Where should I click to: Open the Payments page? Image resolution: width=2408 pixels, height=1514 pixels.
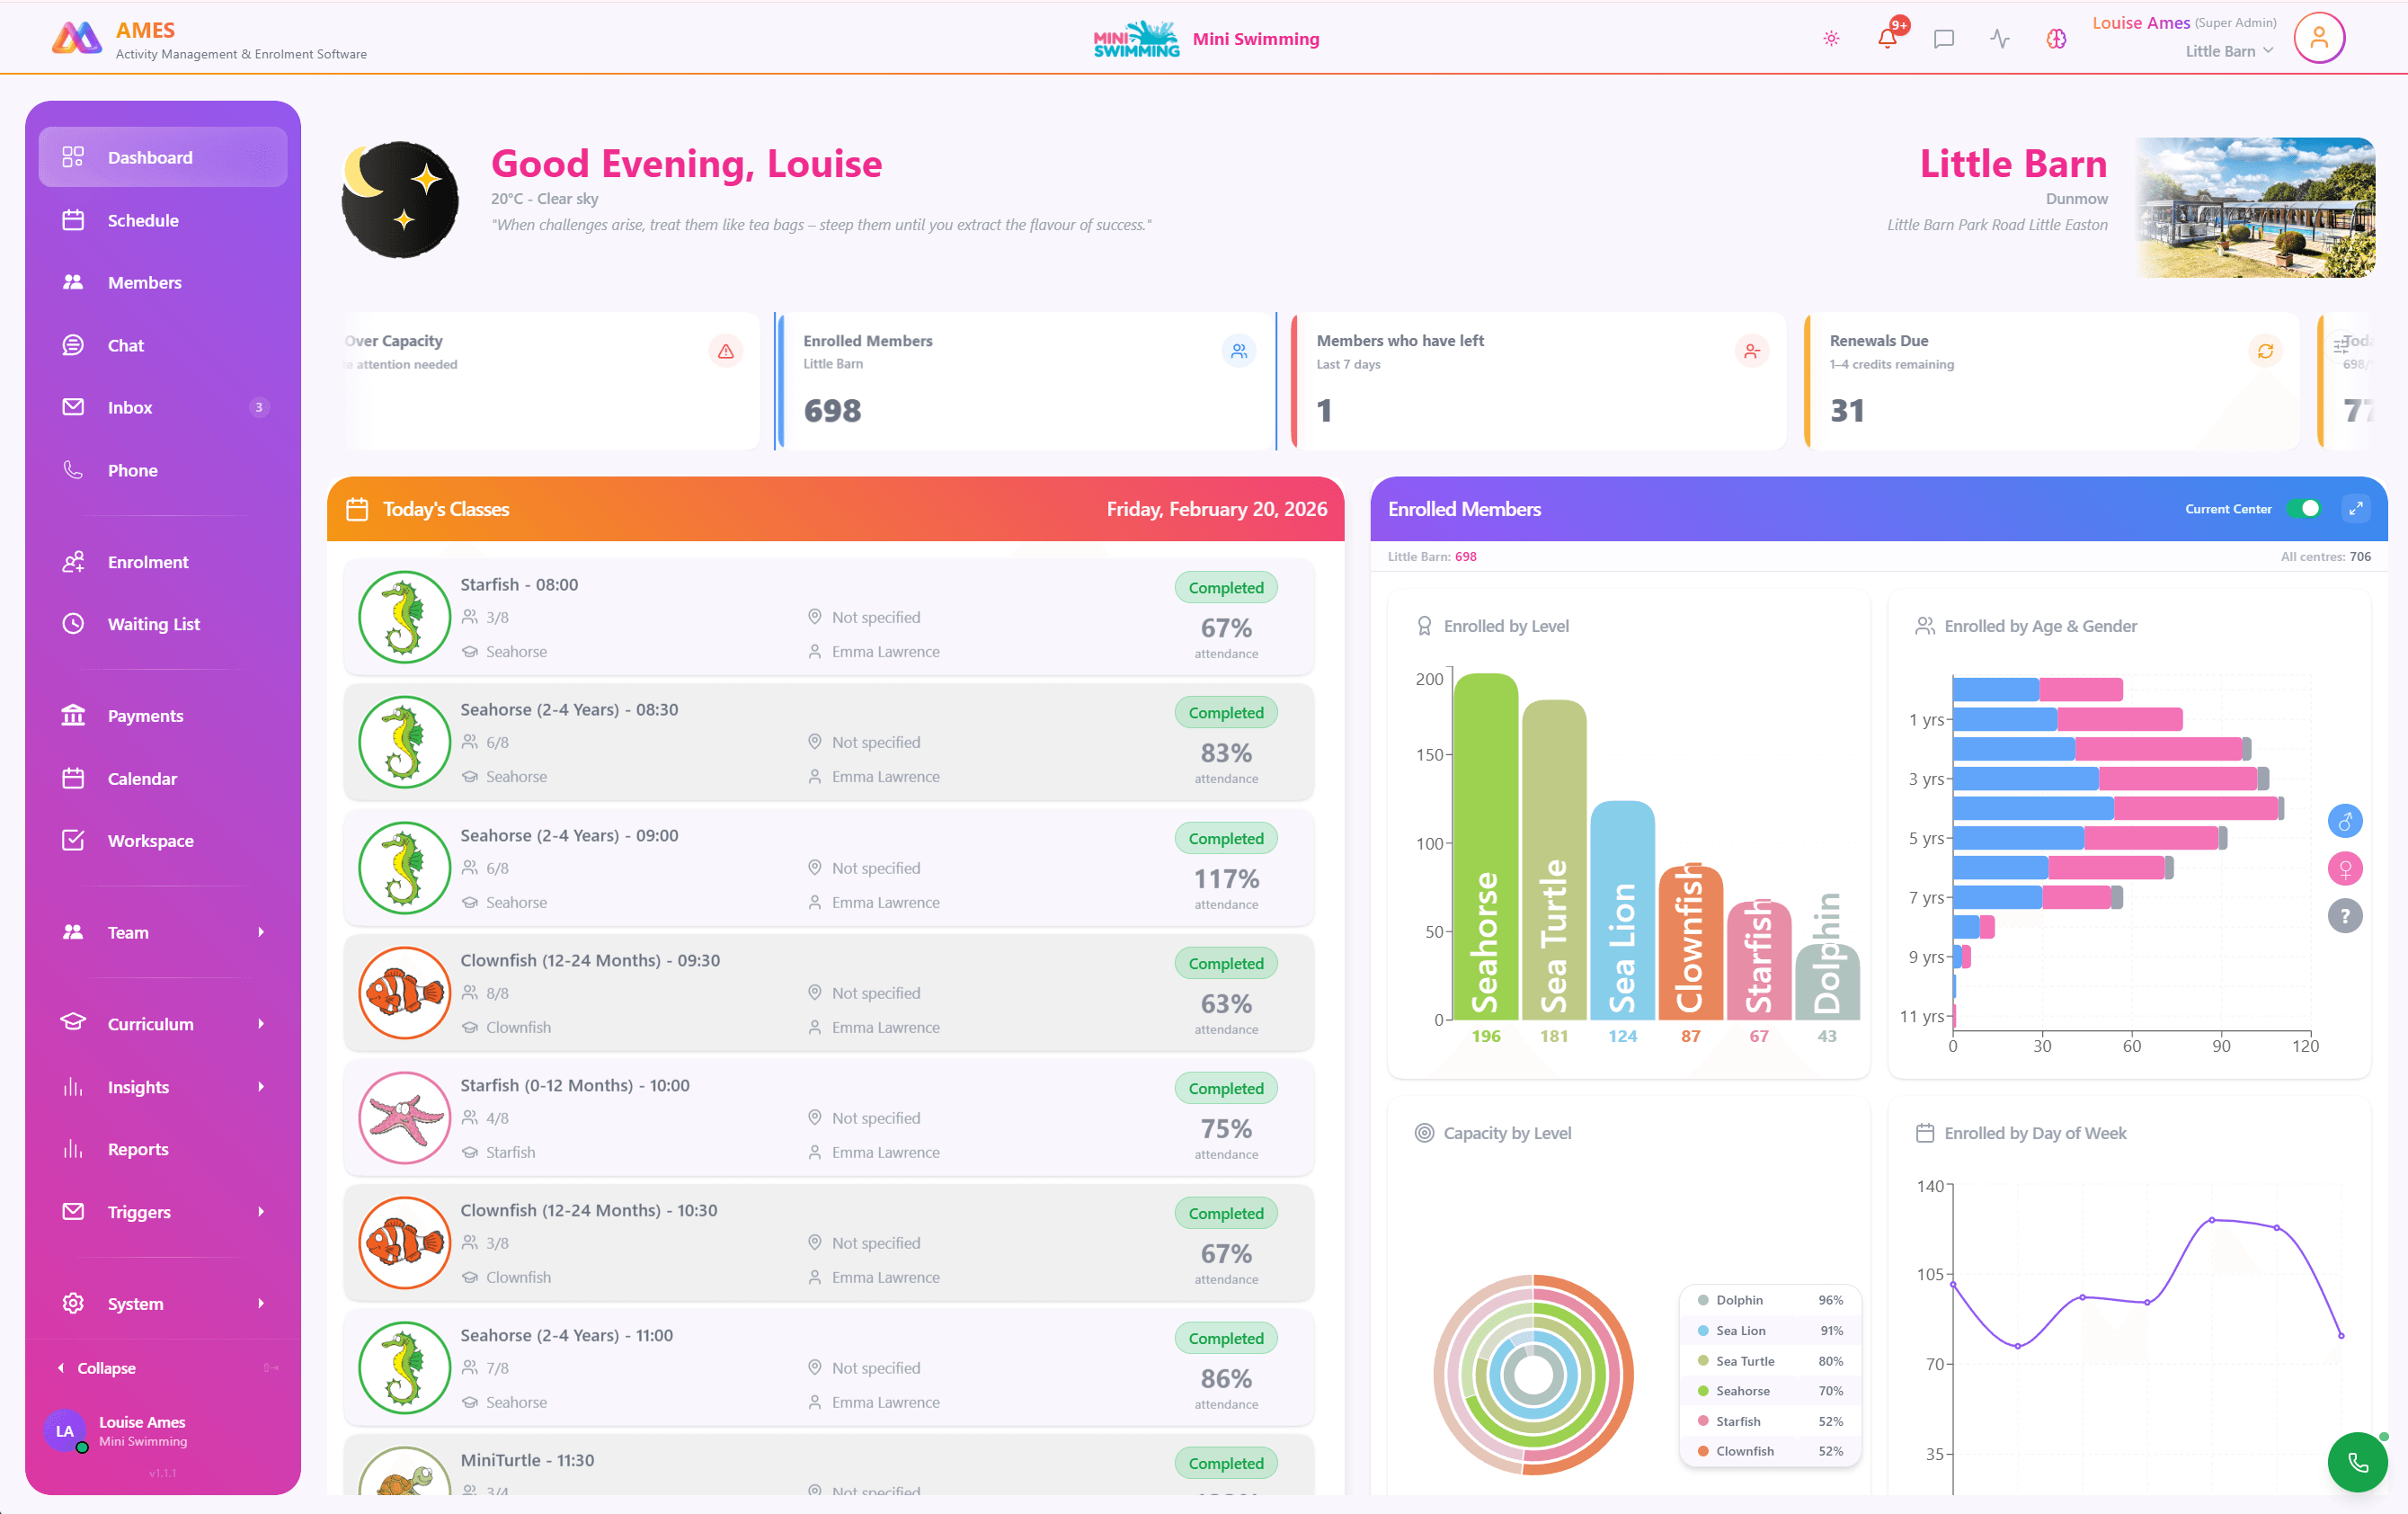pos(163,716)
